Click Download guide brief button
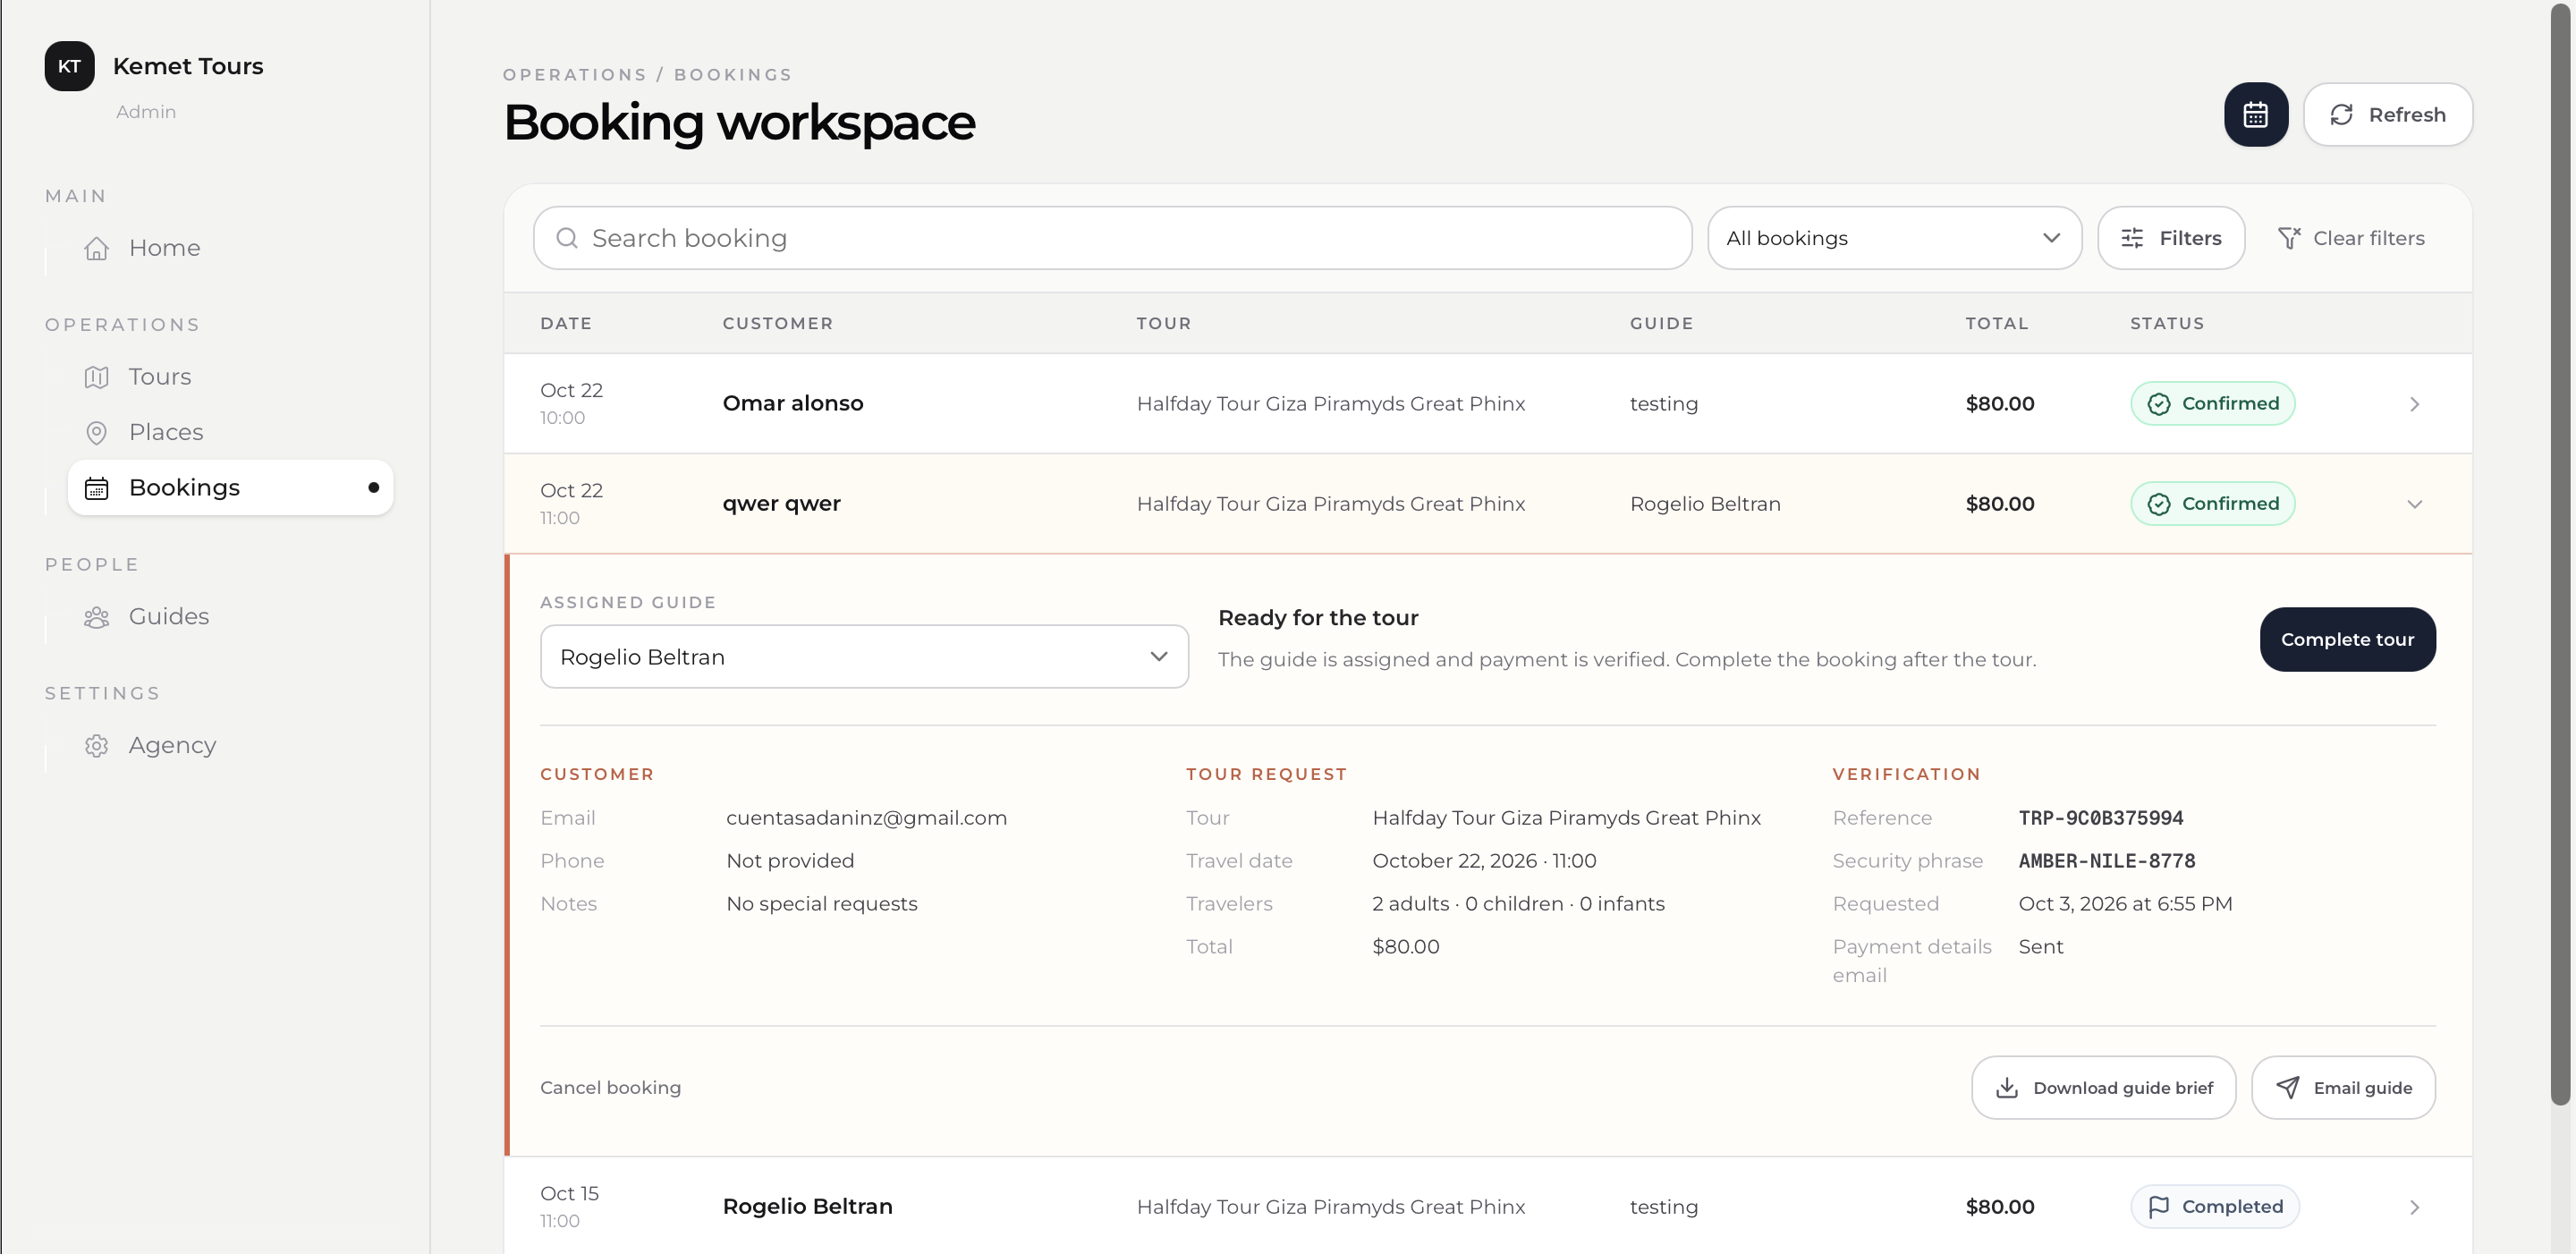This screenshot has width=2576, height=1254. coord(2103,1087)
